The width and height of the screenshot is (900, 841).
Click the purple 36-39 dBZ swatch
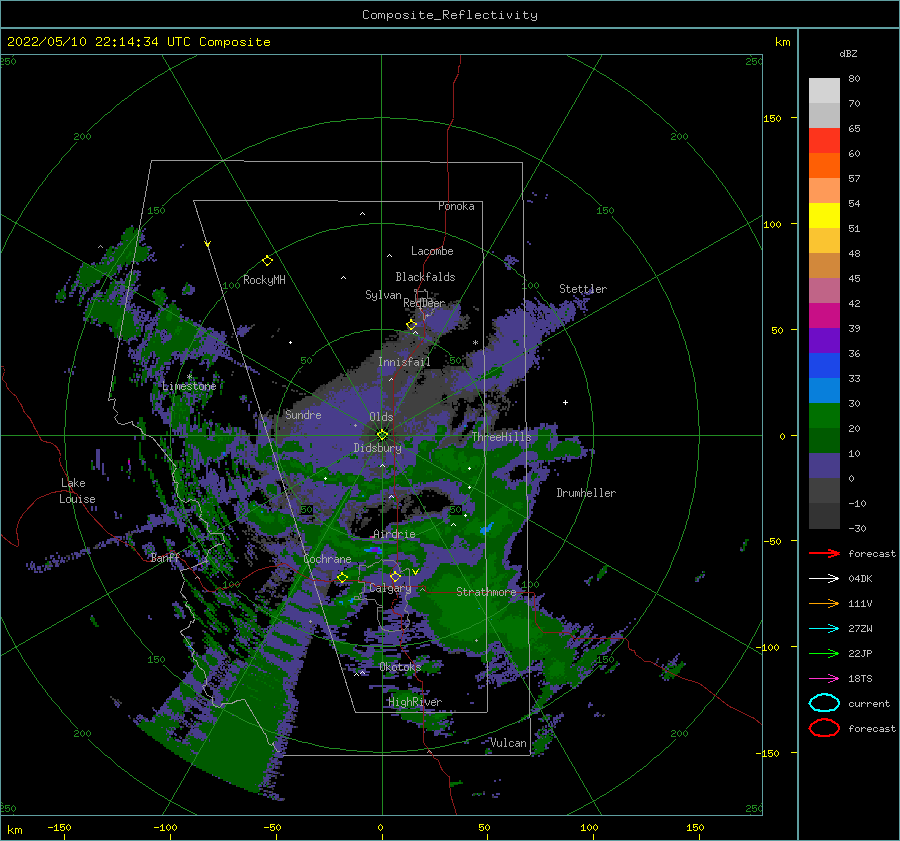tap(824, 341)
